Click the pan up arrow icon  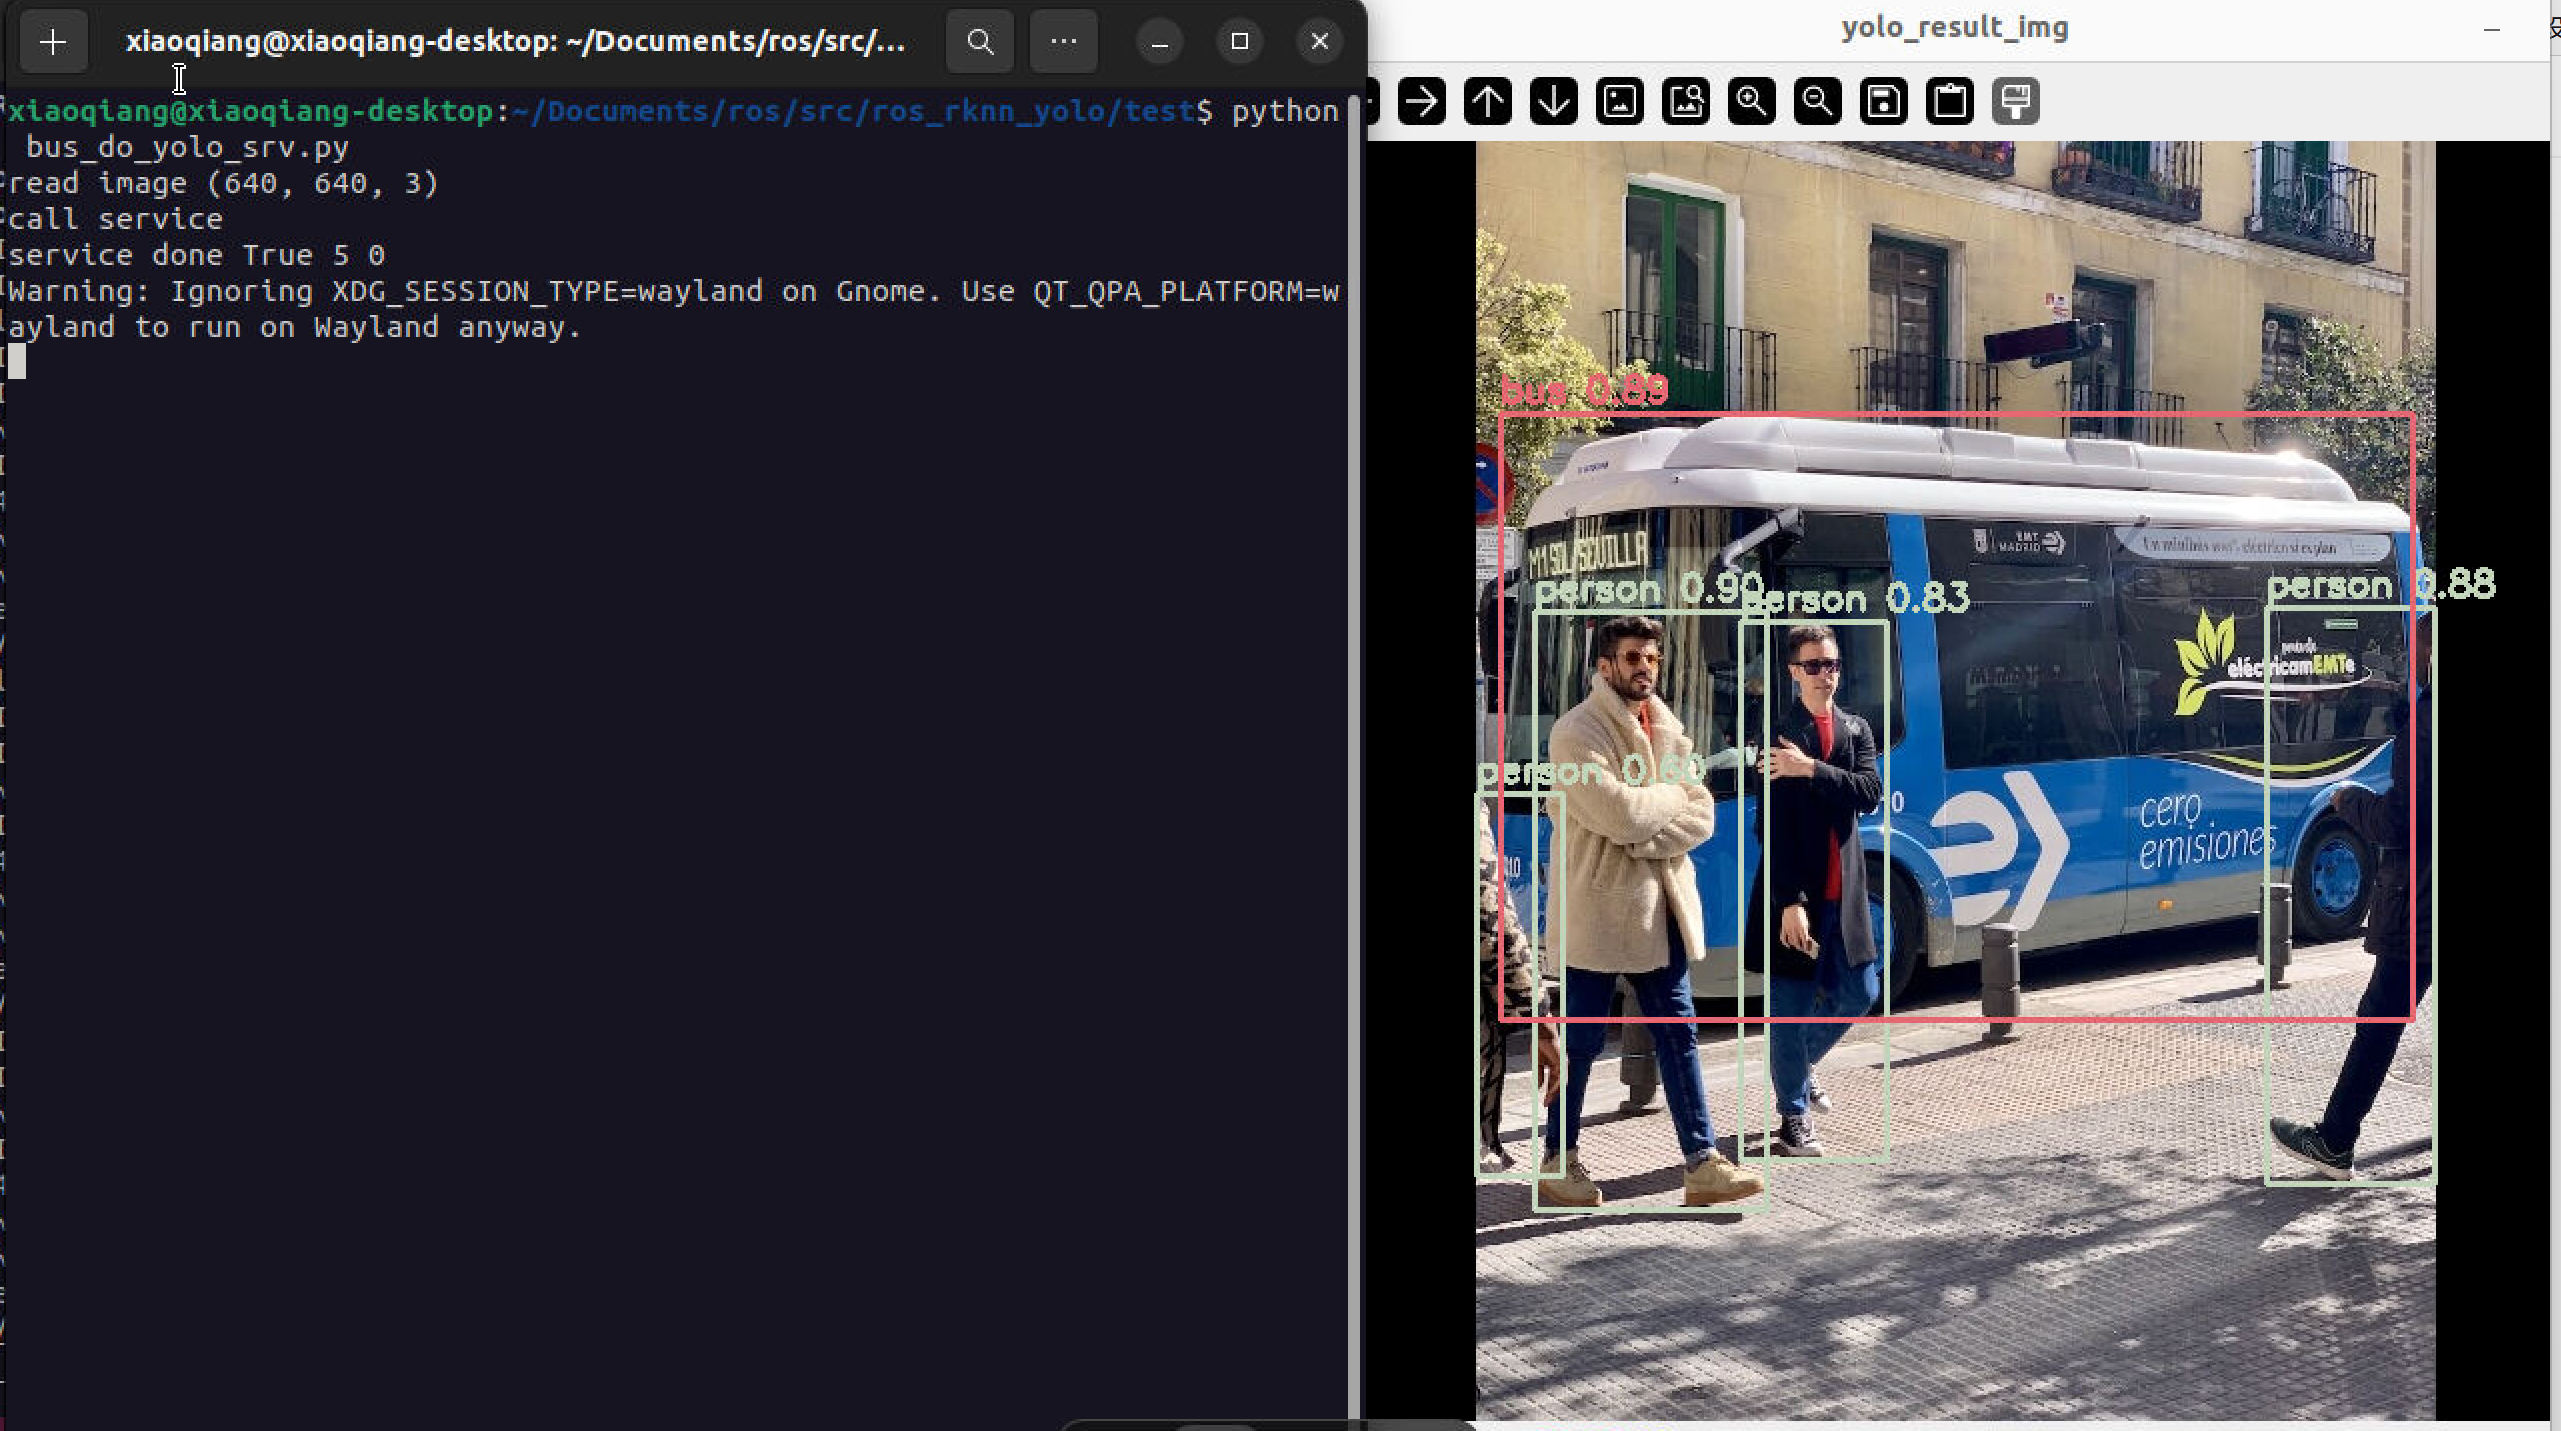click(x=1487, y=101)
